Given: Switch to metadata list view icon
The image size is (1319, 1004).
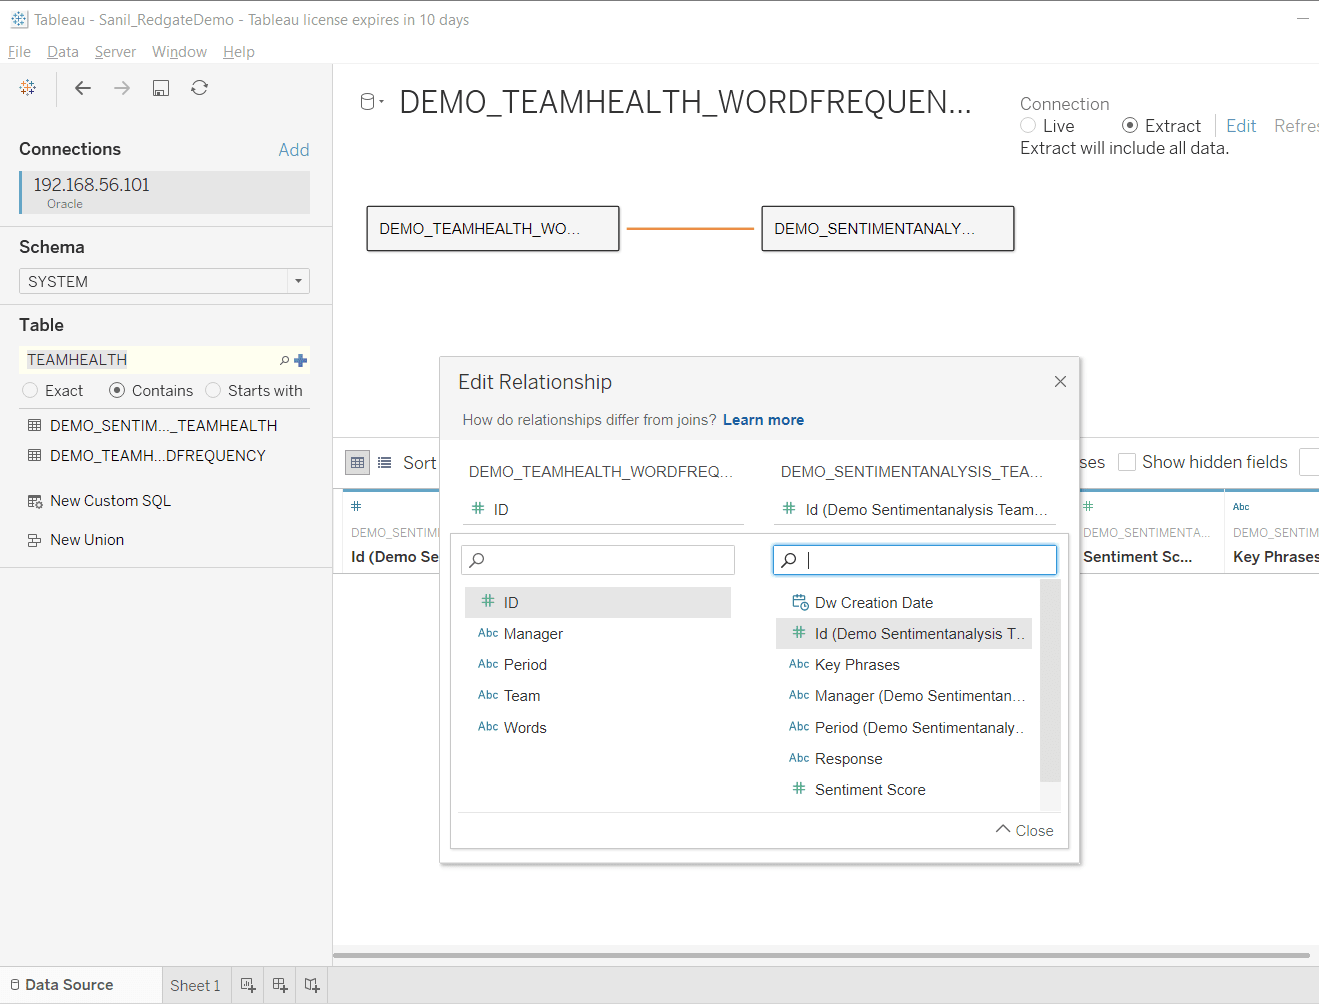Looking at the screenshot, I should click(x=385, y=462).
